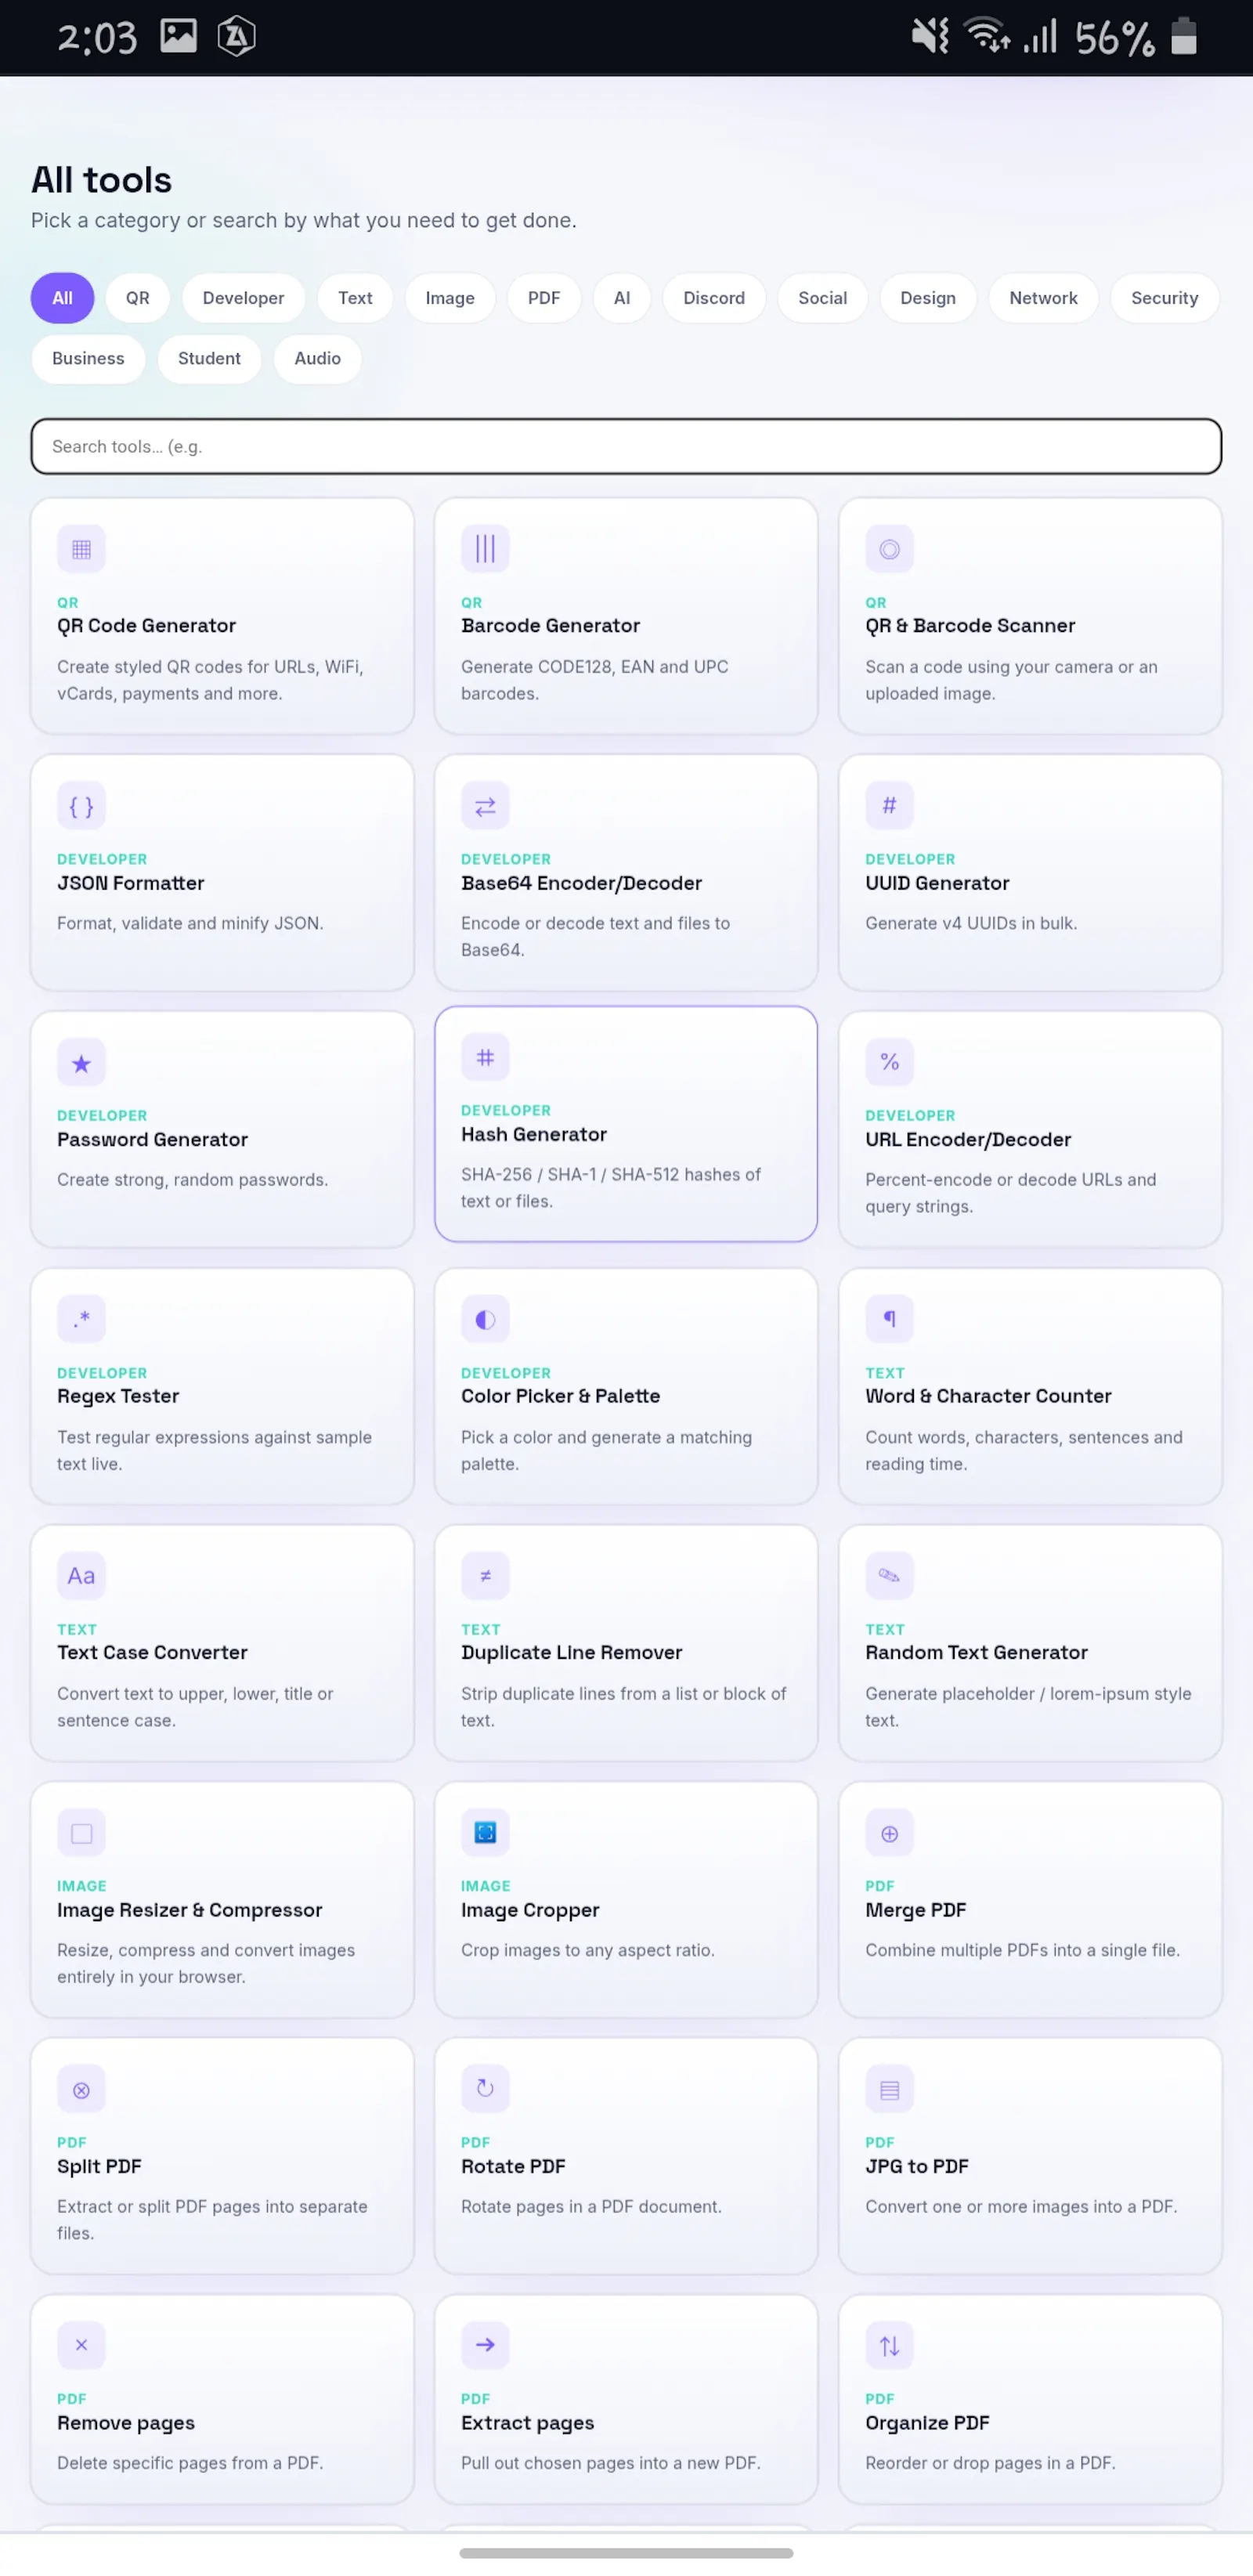Open the JSON Formatter braces icon
Screen dimensions: 1253x2576
[x=81, y=806]
